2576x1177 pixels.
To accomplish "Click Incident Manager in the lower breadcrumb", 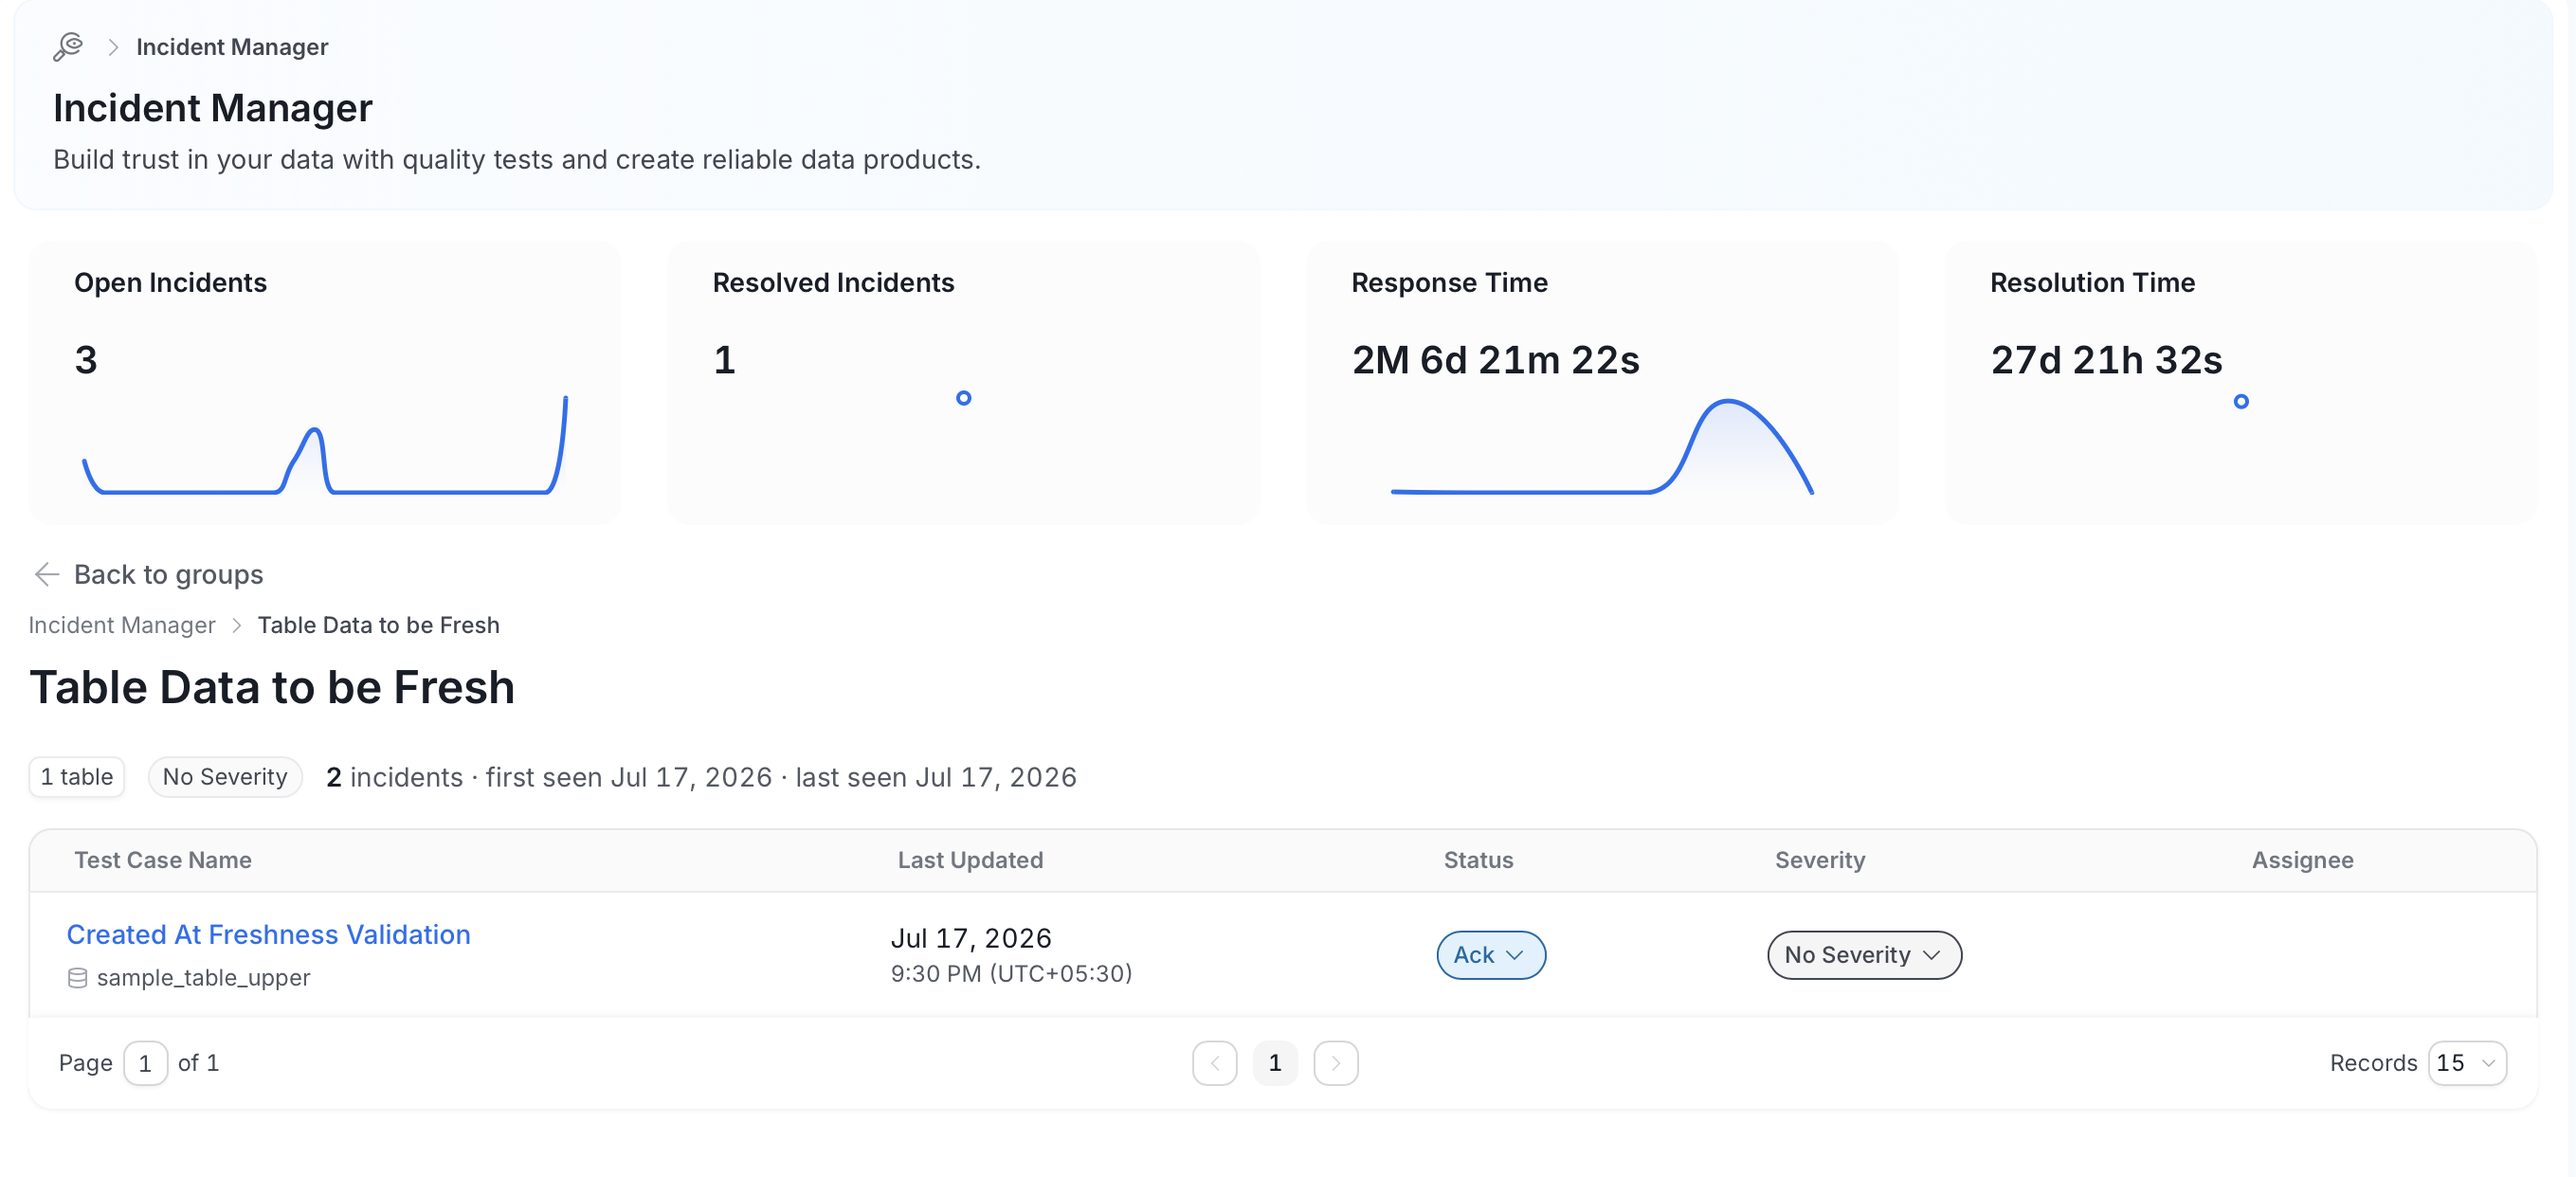I will point(122,625).
